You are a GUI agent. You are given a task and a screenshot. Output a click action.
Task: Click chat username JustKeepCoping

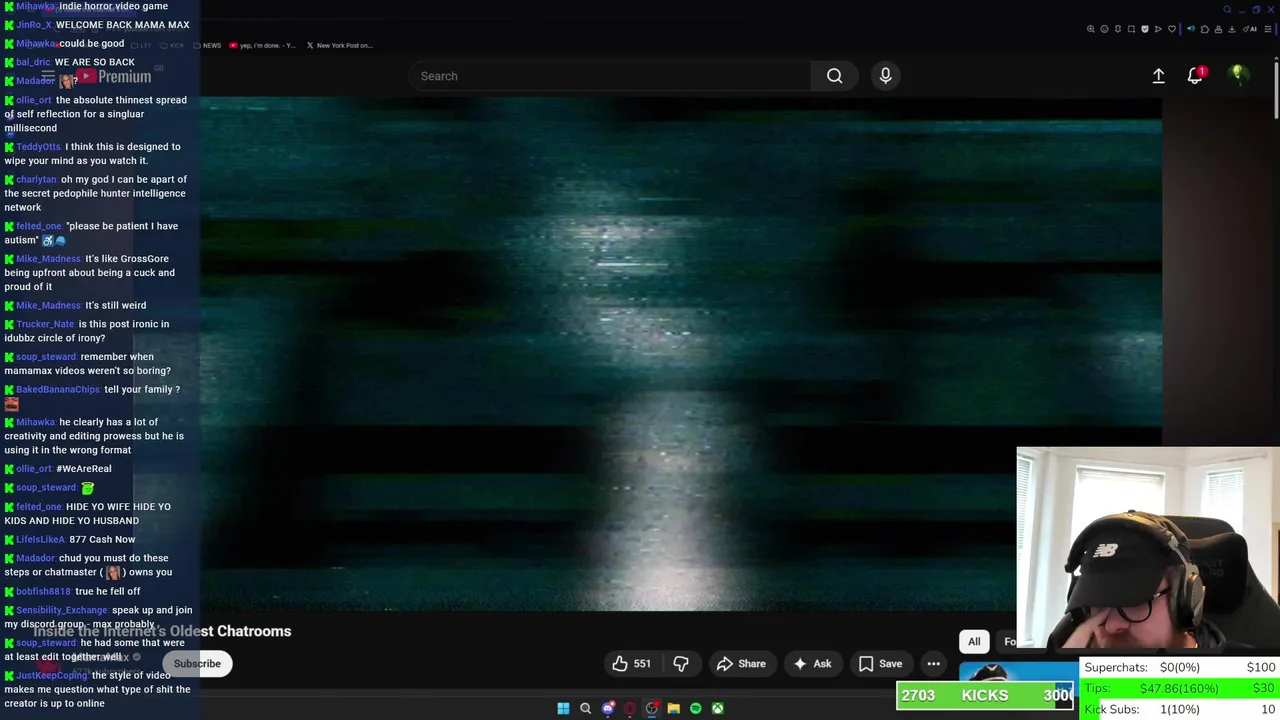coord(52,676)
